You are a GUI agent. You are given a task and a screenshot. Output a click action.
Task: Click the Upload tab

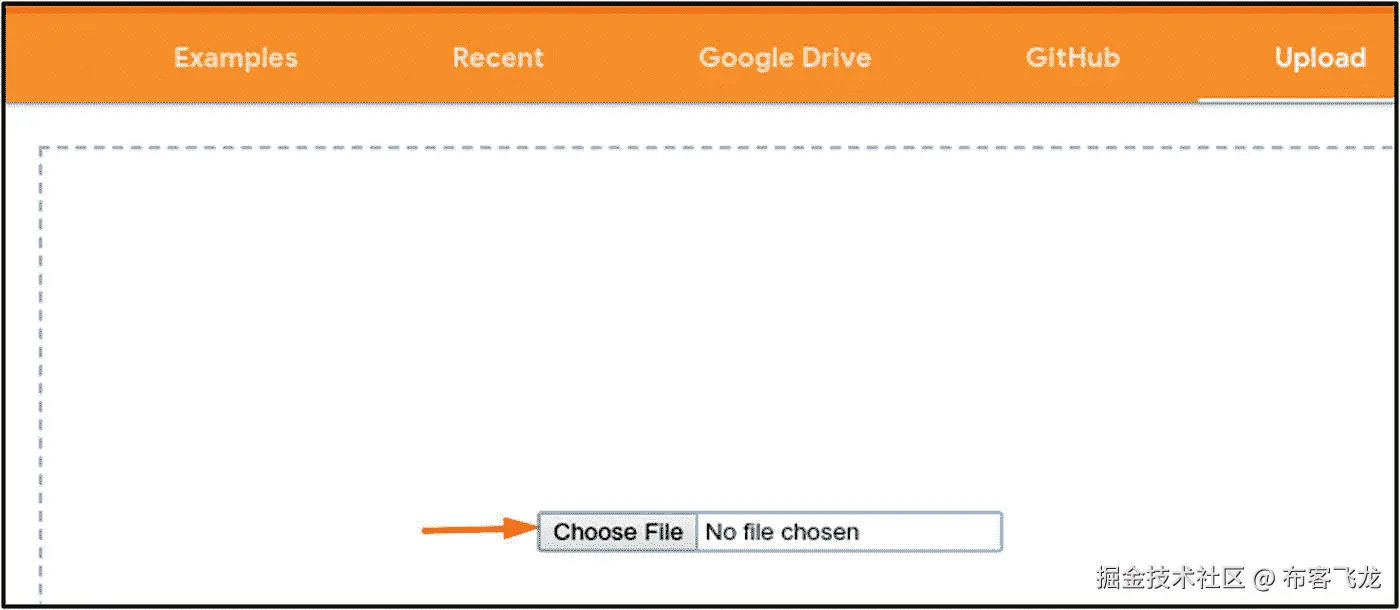click(1320, 58)
